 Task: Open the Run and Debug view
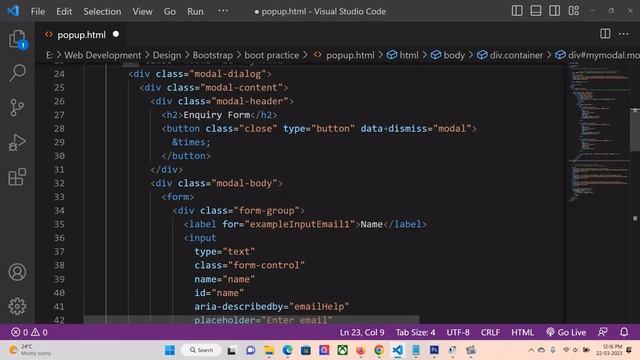(17, 142)
